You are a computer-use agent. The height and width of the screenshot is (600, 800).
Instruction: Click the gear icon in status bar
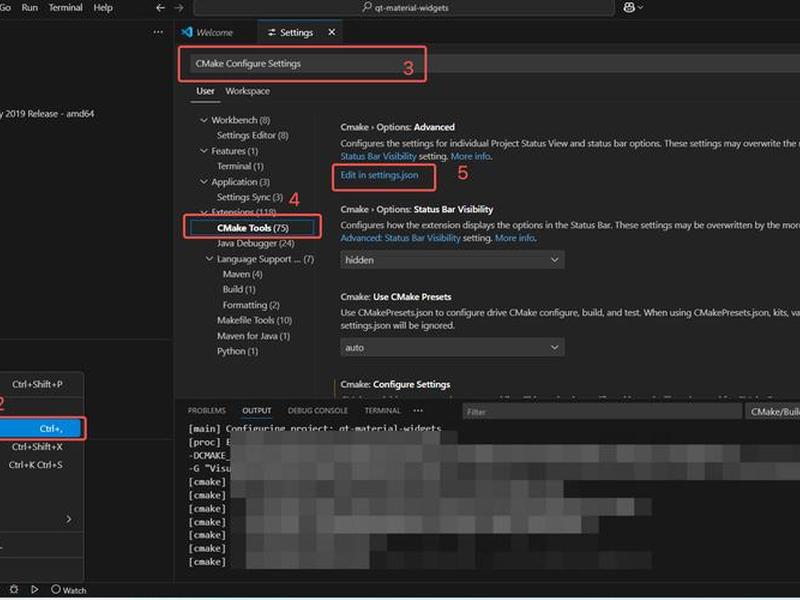(x=14, y=589)
